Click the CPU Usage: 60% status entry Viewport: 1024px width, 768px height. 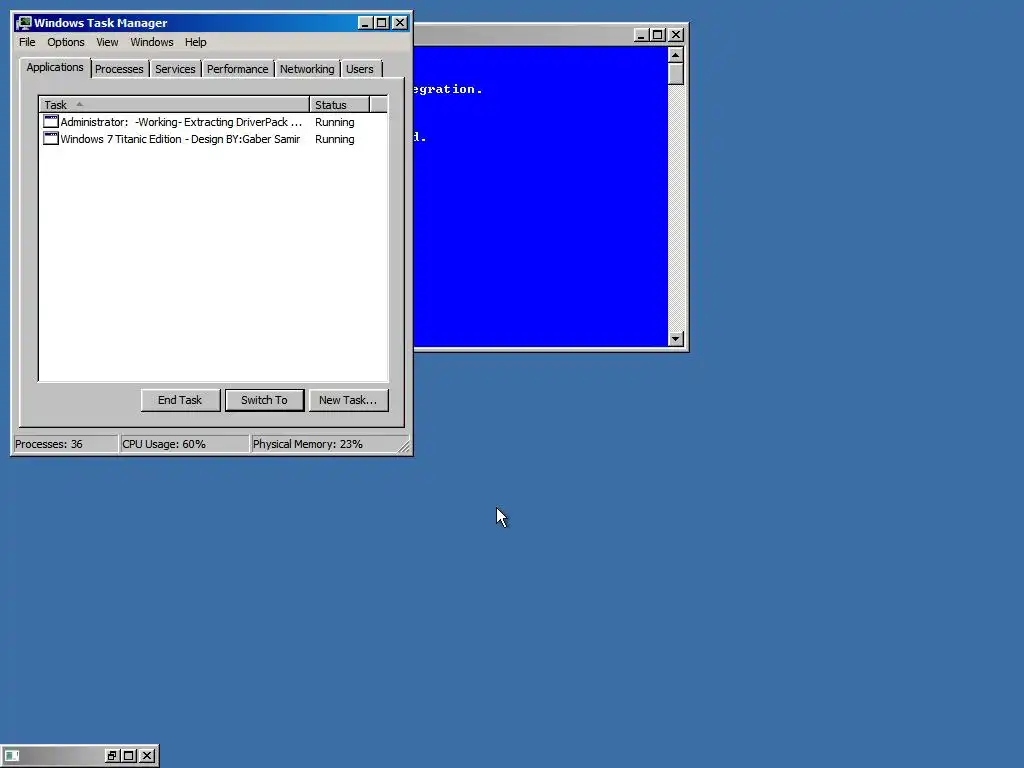pyautogui.click(x=185, y=444)
